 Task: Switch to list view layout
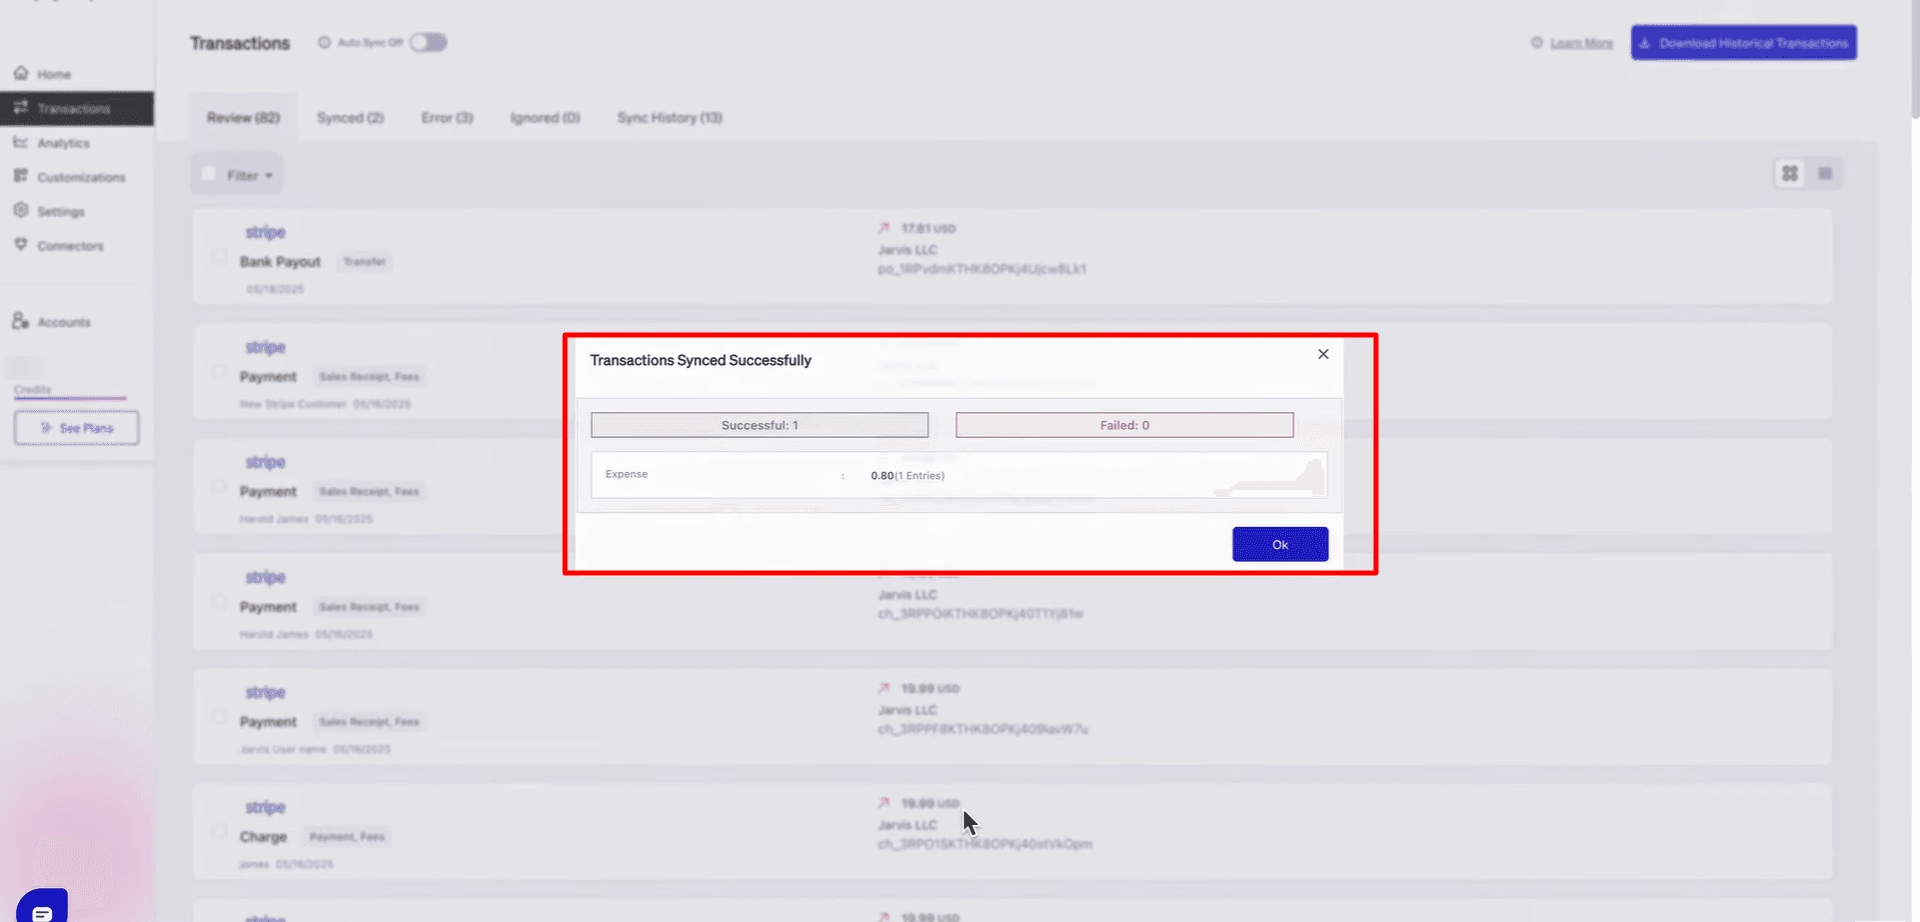pyautogui.click(x=1825, y=173)
